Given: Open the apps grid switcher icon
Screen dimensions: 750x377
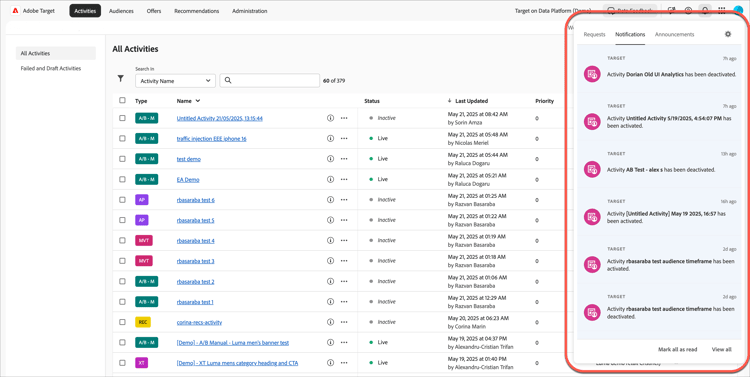Looking at the screenshot, I should [x=721, y=11].
